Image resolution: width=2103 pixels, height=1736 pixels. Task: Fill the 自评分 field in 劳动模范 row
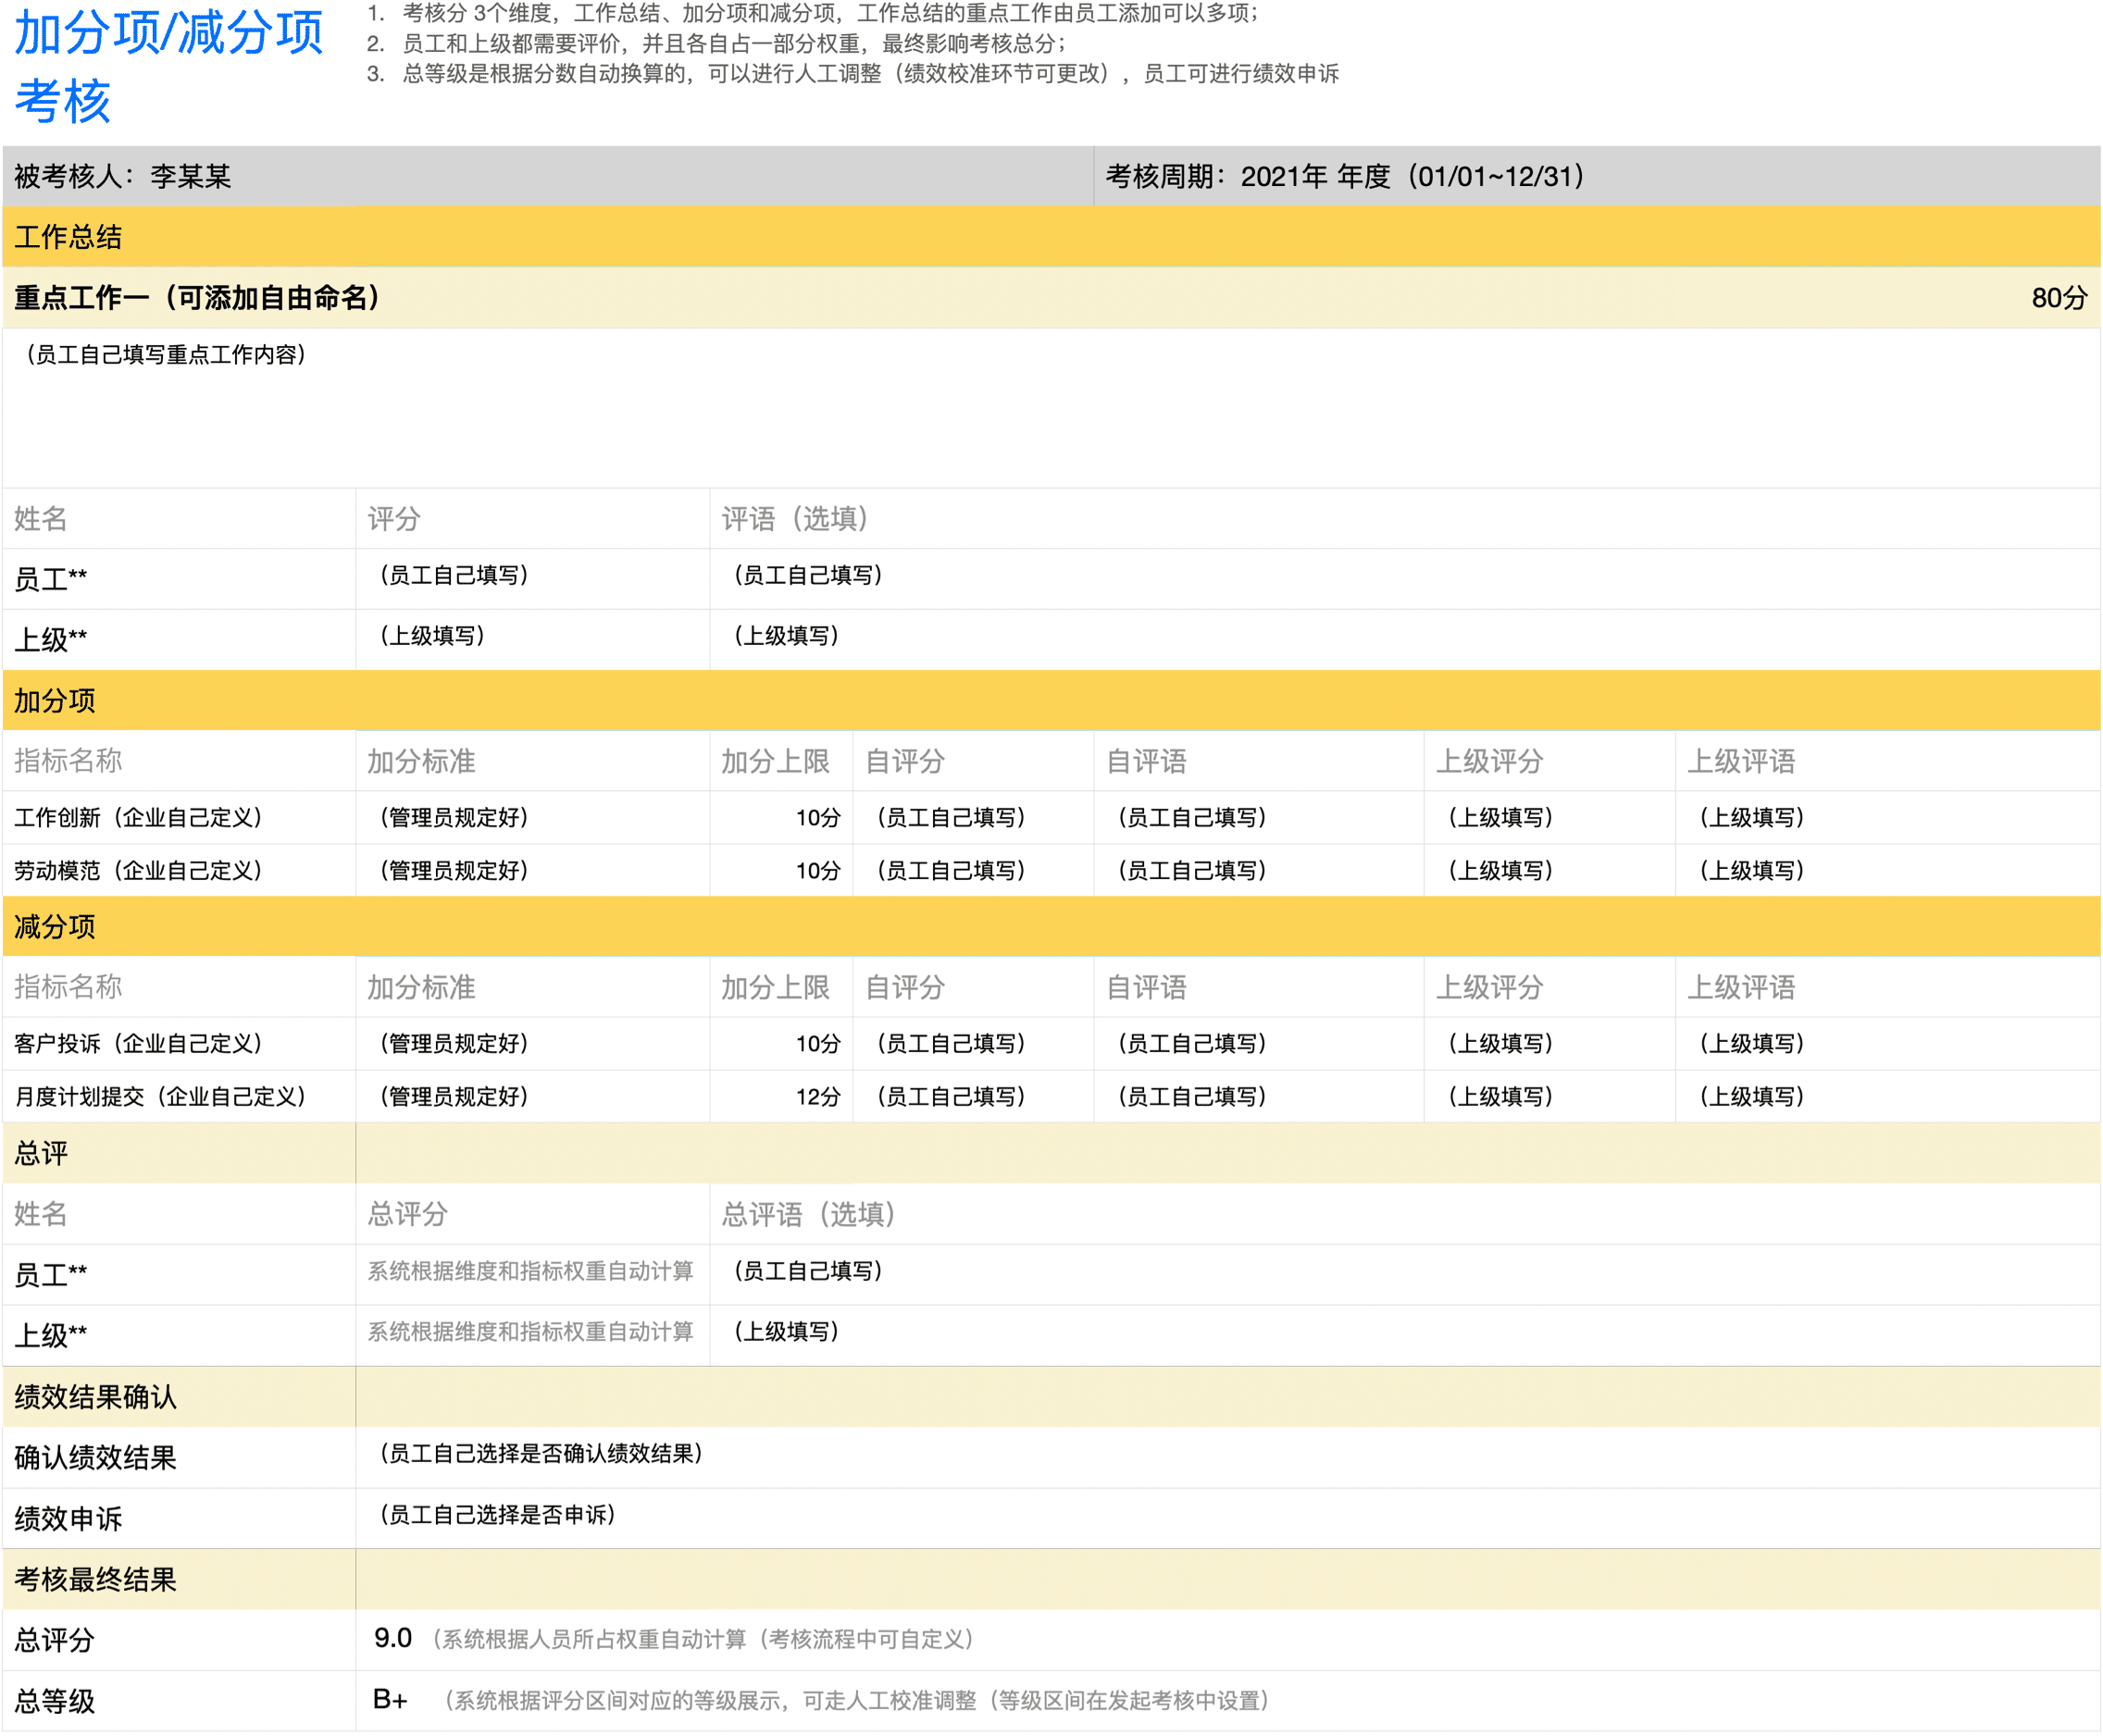point(973,871)
